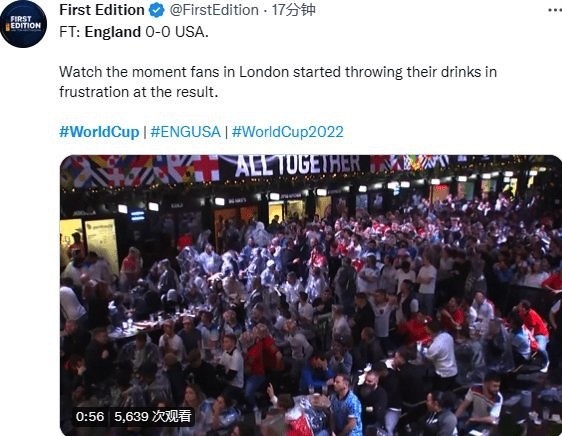Screen dimensions: 562x436
Task: Click the 5,639 次观看 view count
Action: point(153,417)
